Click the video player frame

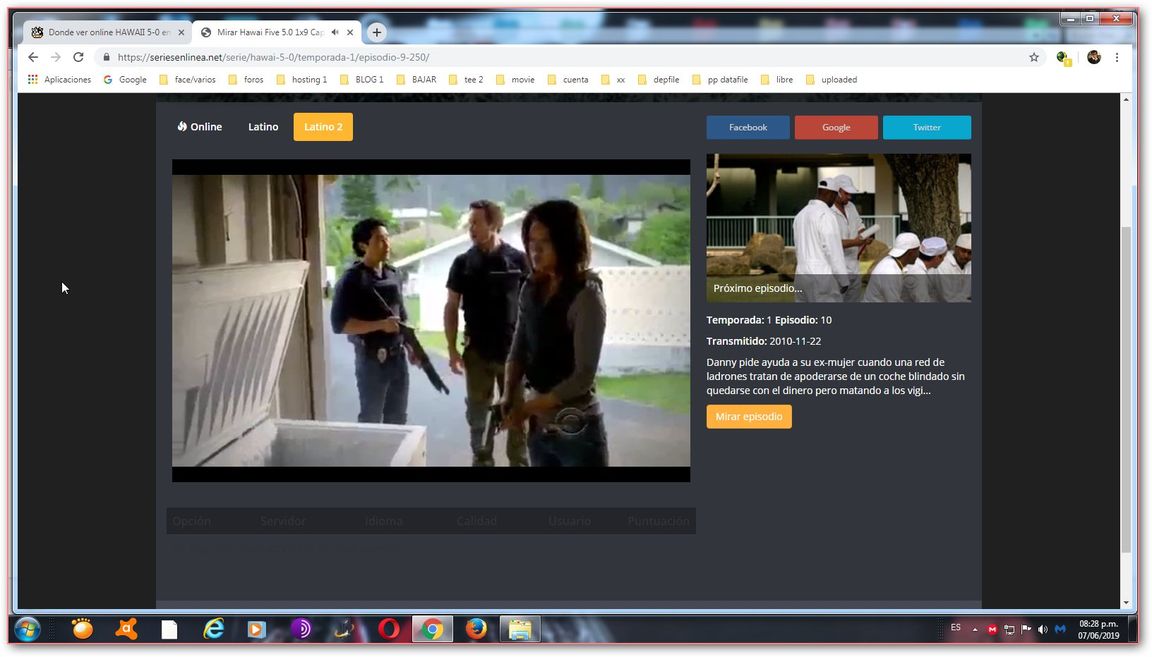coord(431,320)
